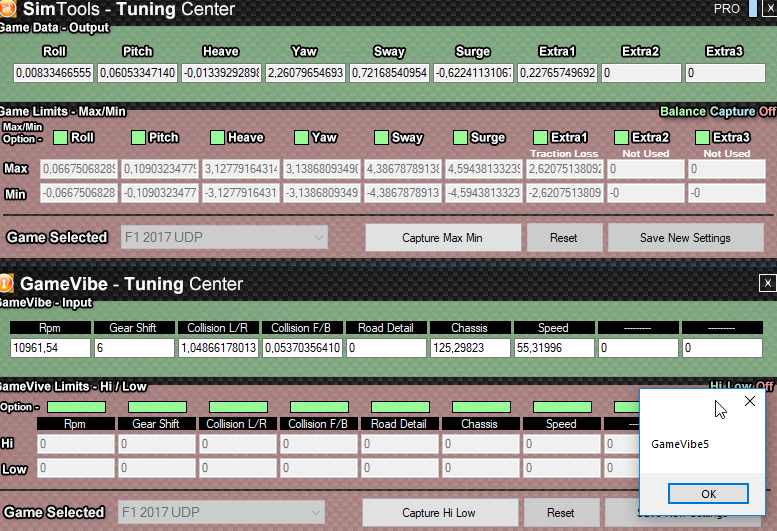This screenshot has width=777, height=531.
Task: Enable the Heave max/min option checkbox
Action: pyautogui.click(x=217, y=138)
